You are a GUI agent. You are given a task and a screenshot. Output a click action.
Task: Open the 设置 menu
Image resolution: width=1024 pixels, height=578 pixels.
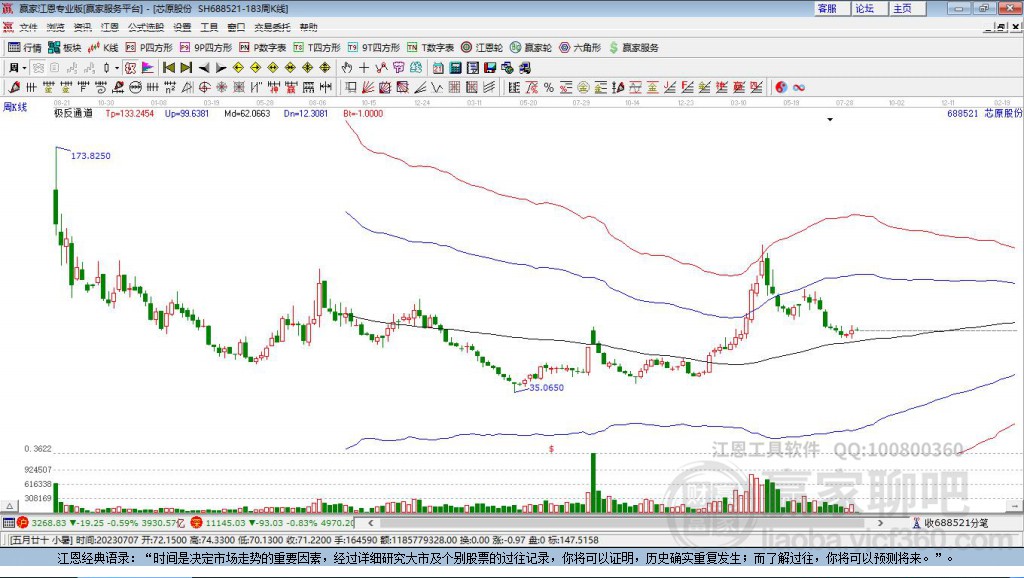(182, 27)
